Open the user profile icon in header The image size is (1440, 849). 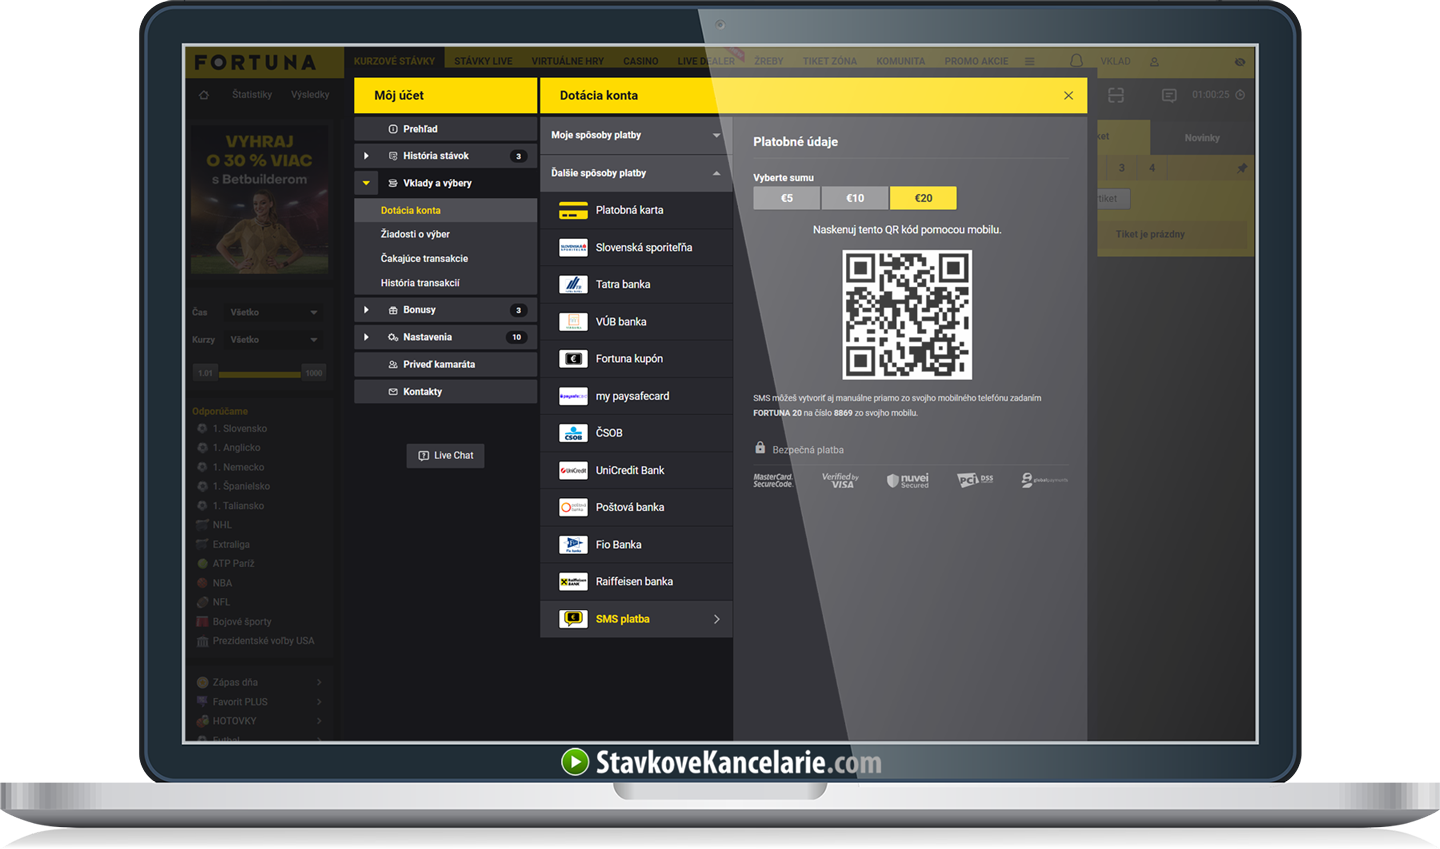pyautogui.click(x=1154, y=62)
